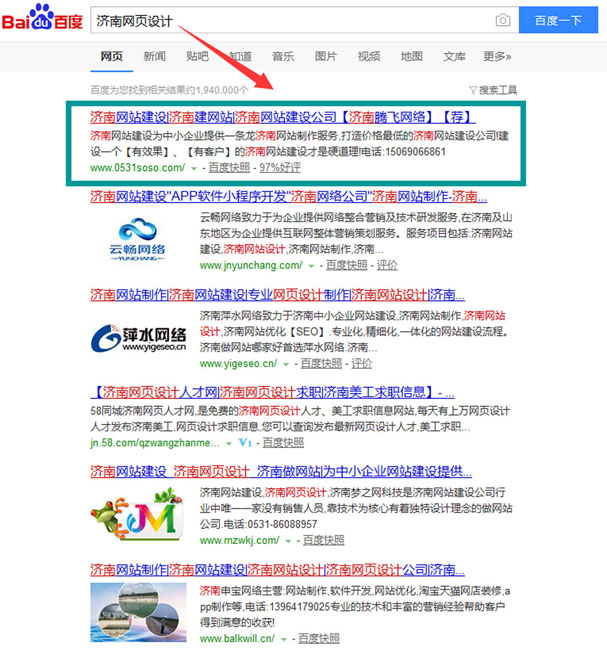Click the V1 verification badge icon
Screen dimensions: 607x654
(x=245, y=443)
